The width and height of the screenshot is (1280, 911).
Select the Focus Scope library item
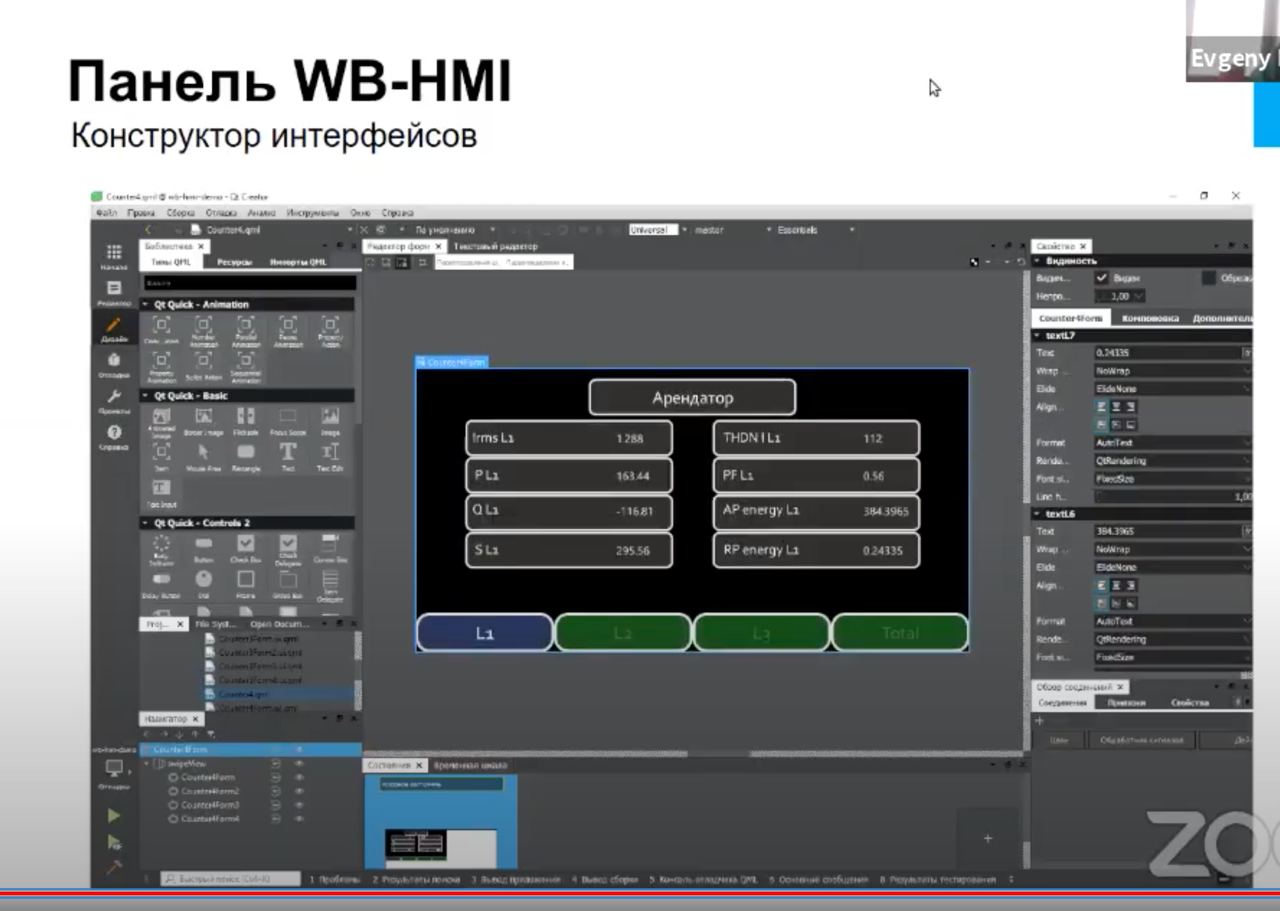point(287,421)
